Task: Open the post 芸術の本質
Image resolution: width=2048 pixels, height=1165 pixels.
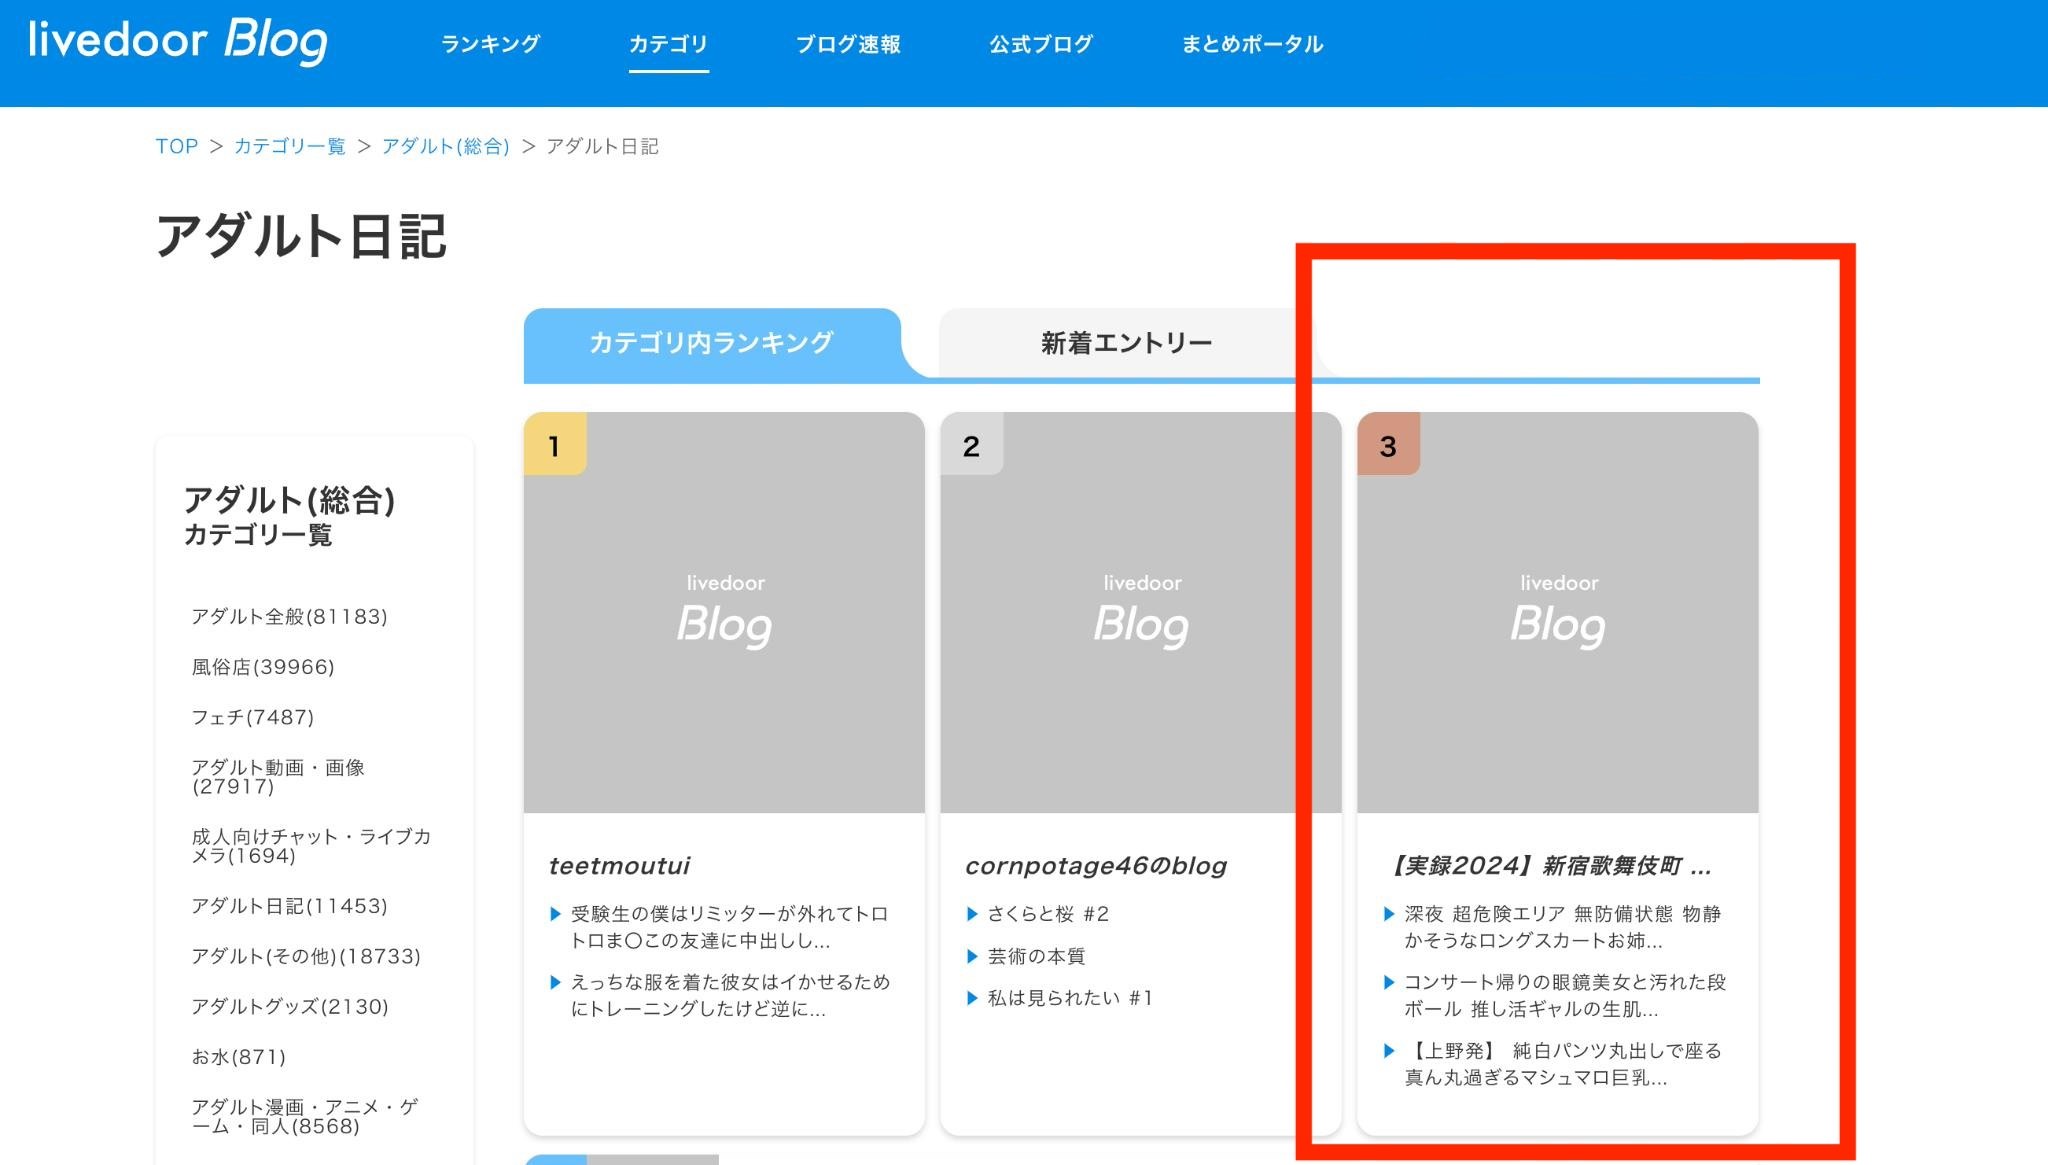Action: pos(1036,956)
